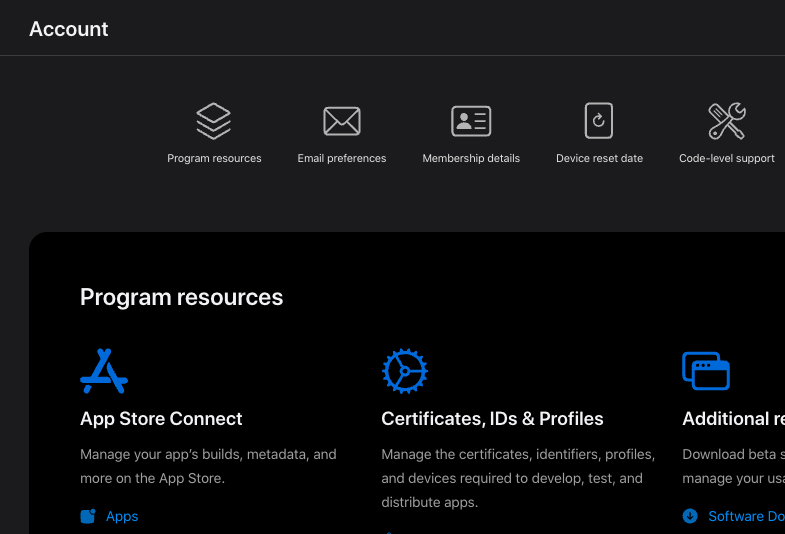The height and width of the screenshot is (534, 785).
Task: Click the "Manage the certificates, identifiers" description
Action: click(x=518, y=478)
